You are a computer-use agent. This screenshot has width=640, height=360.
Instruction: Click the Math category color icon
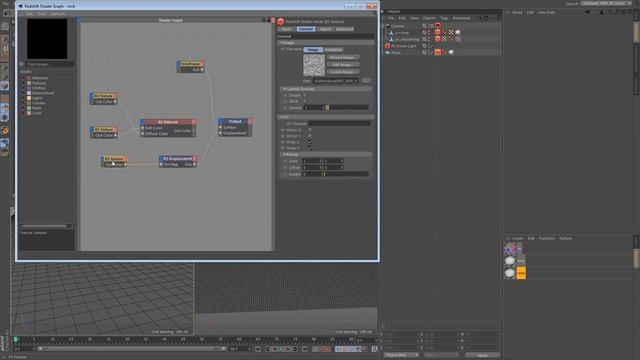tap(29, 108)
